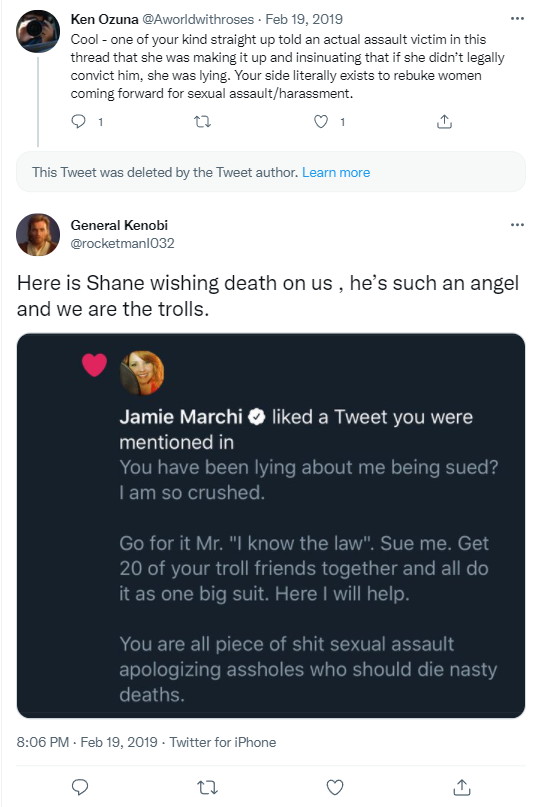Image resolution: width=535 pixels, height=807 pixels.
Task: Open General Kenobi's profile avatar
Action: click(38, 235)
